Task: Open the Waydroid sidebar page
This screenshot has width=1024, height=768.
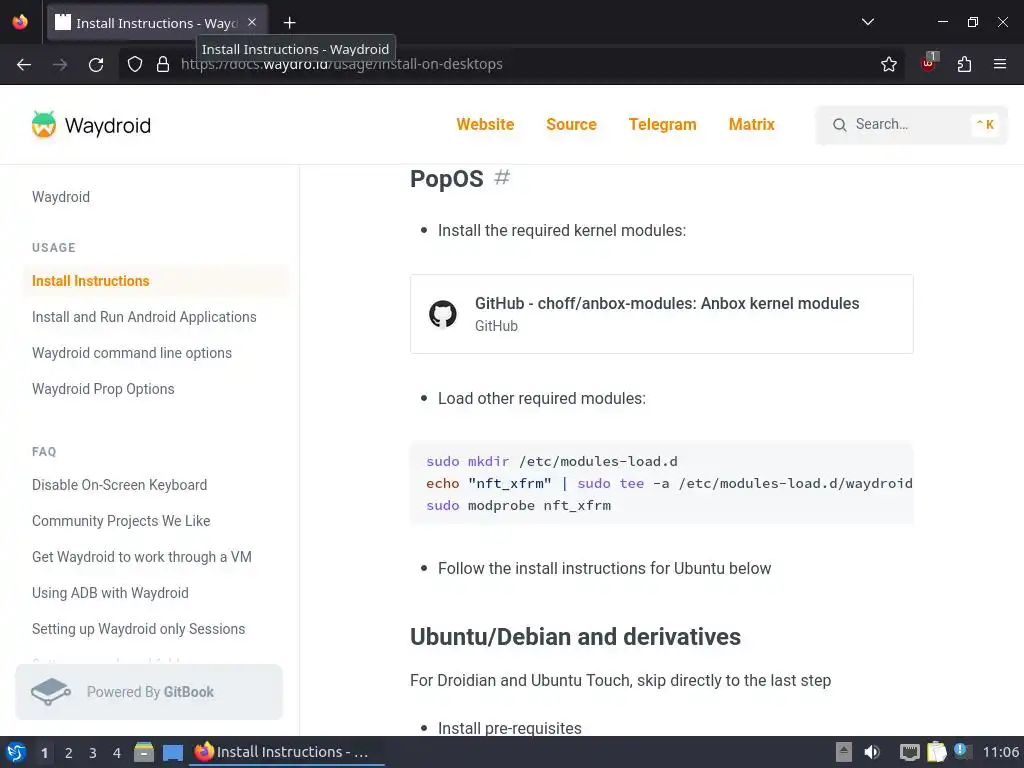Action: pos(61,197)
